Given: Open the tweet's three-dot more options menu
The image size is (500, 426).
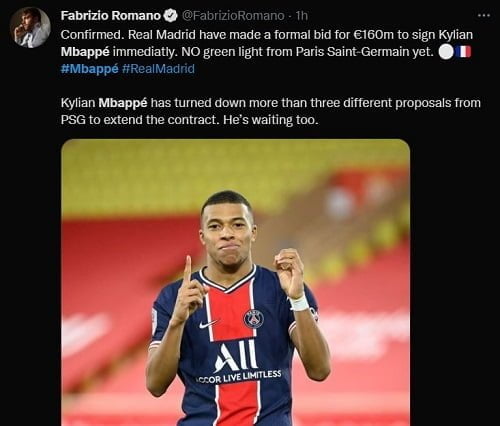Looking at the screenshot, I should point(484,15).
